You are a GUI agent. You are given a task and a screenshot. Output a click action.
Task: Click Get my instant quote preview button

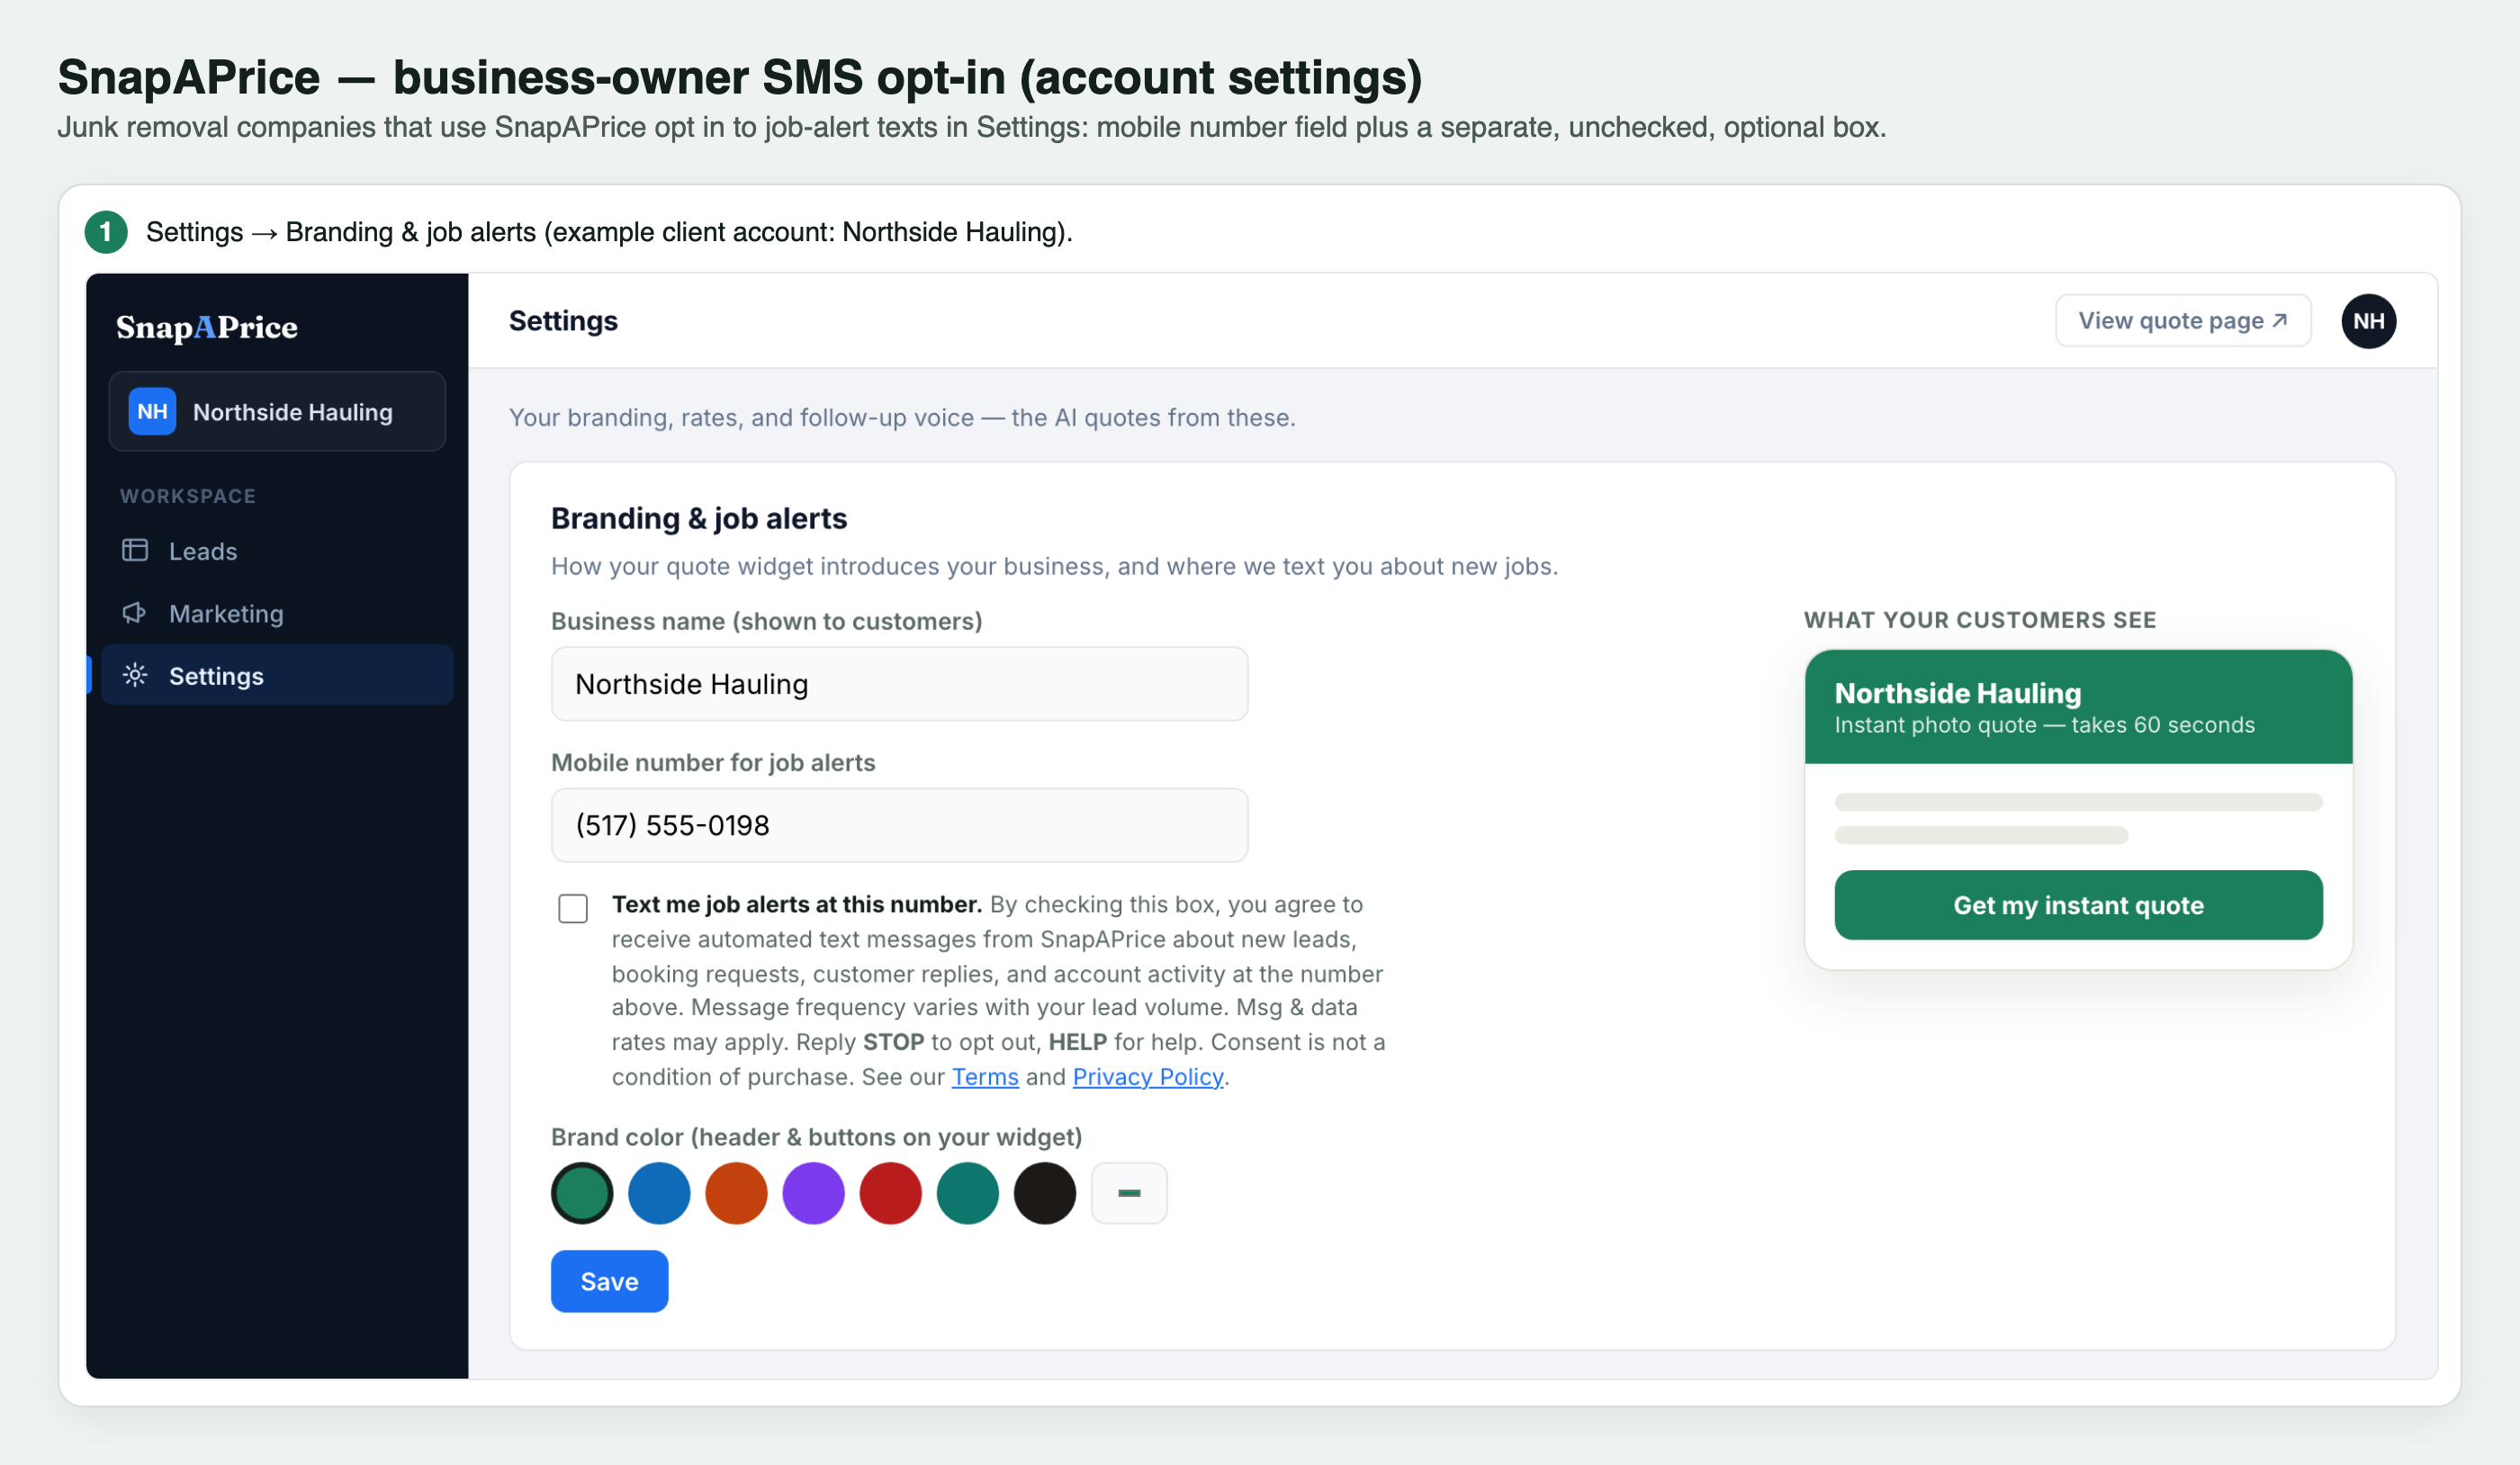[x=2078, y=905]
